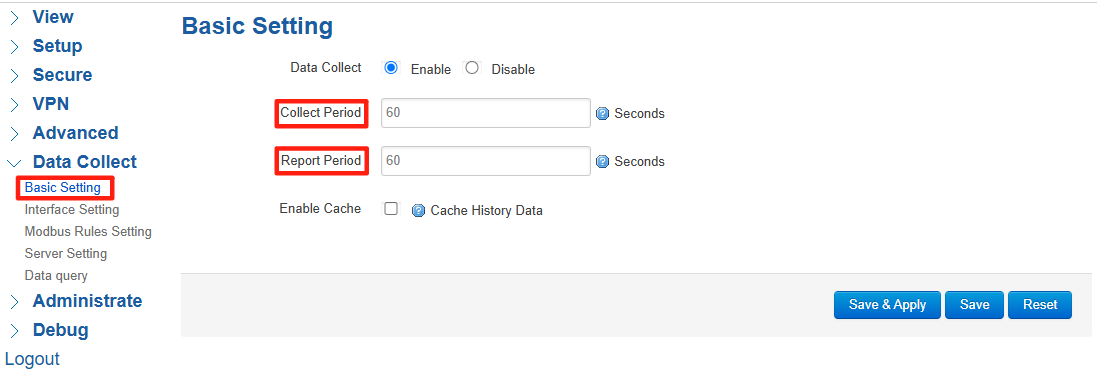
Task: Go to Server Setting page
Action: point(65,254)
